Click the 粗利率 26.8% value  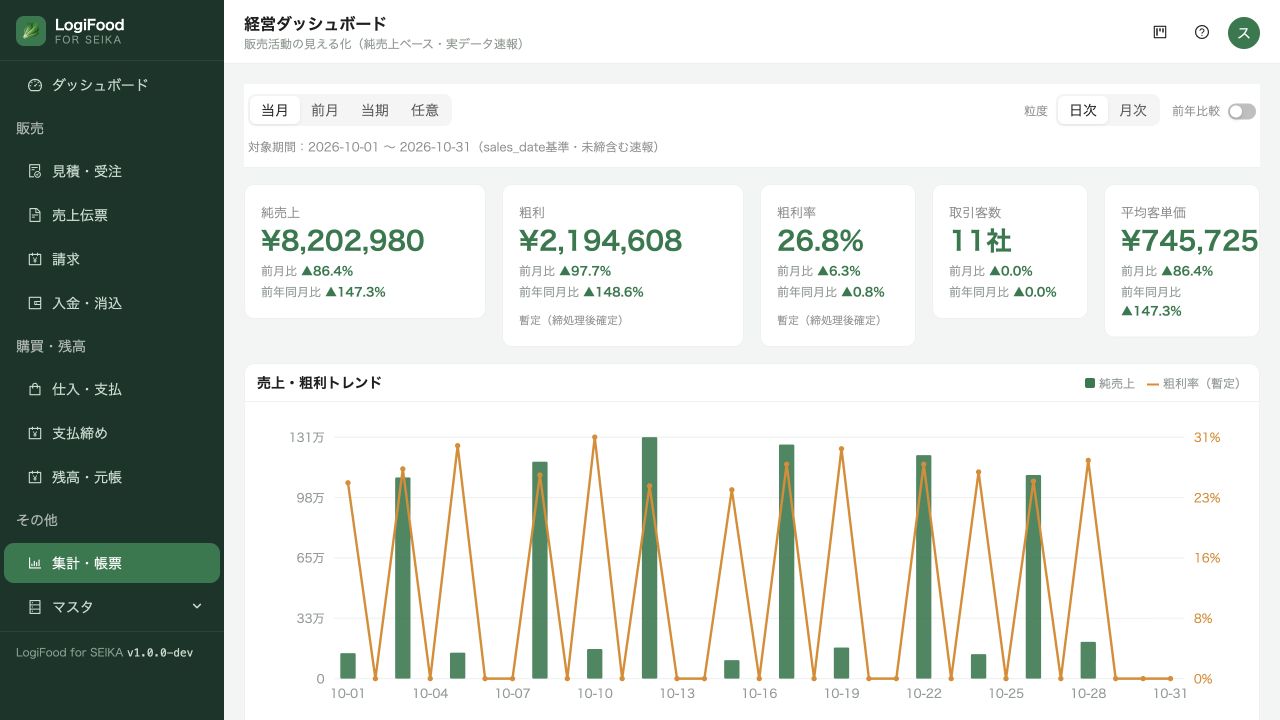tap(820, 241)
